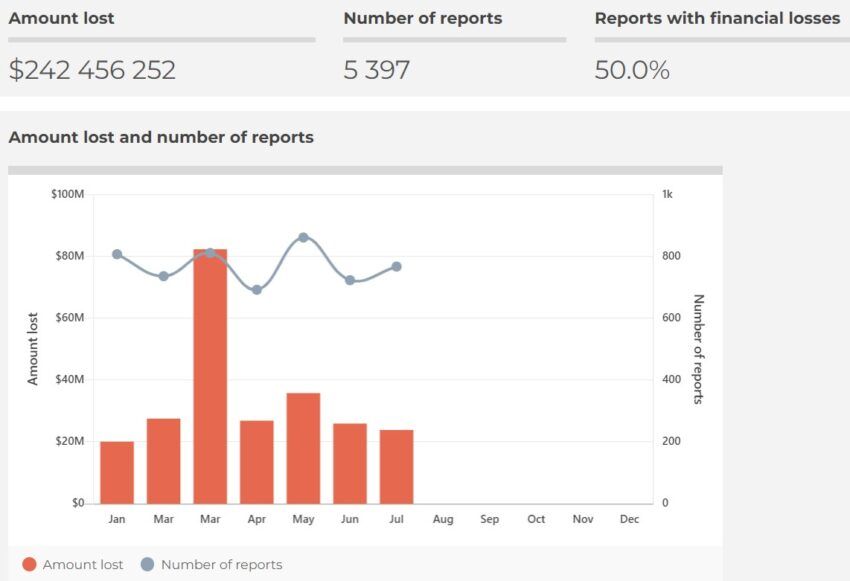Click the June reports line data point

pyautogui.click(x=350, y=280)
